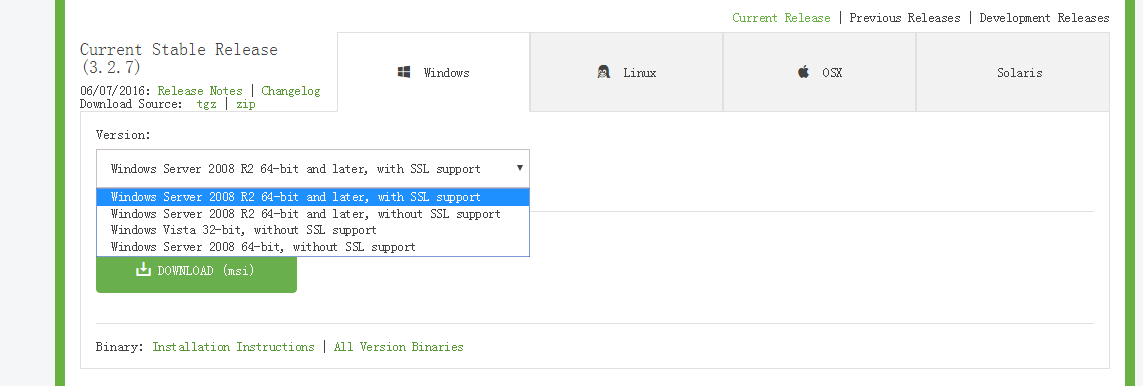Click the Windows logo icon in tab
The height and width of the screenshot is (386, 1143).
(404, 72)
